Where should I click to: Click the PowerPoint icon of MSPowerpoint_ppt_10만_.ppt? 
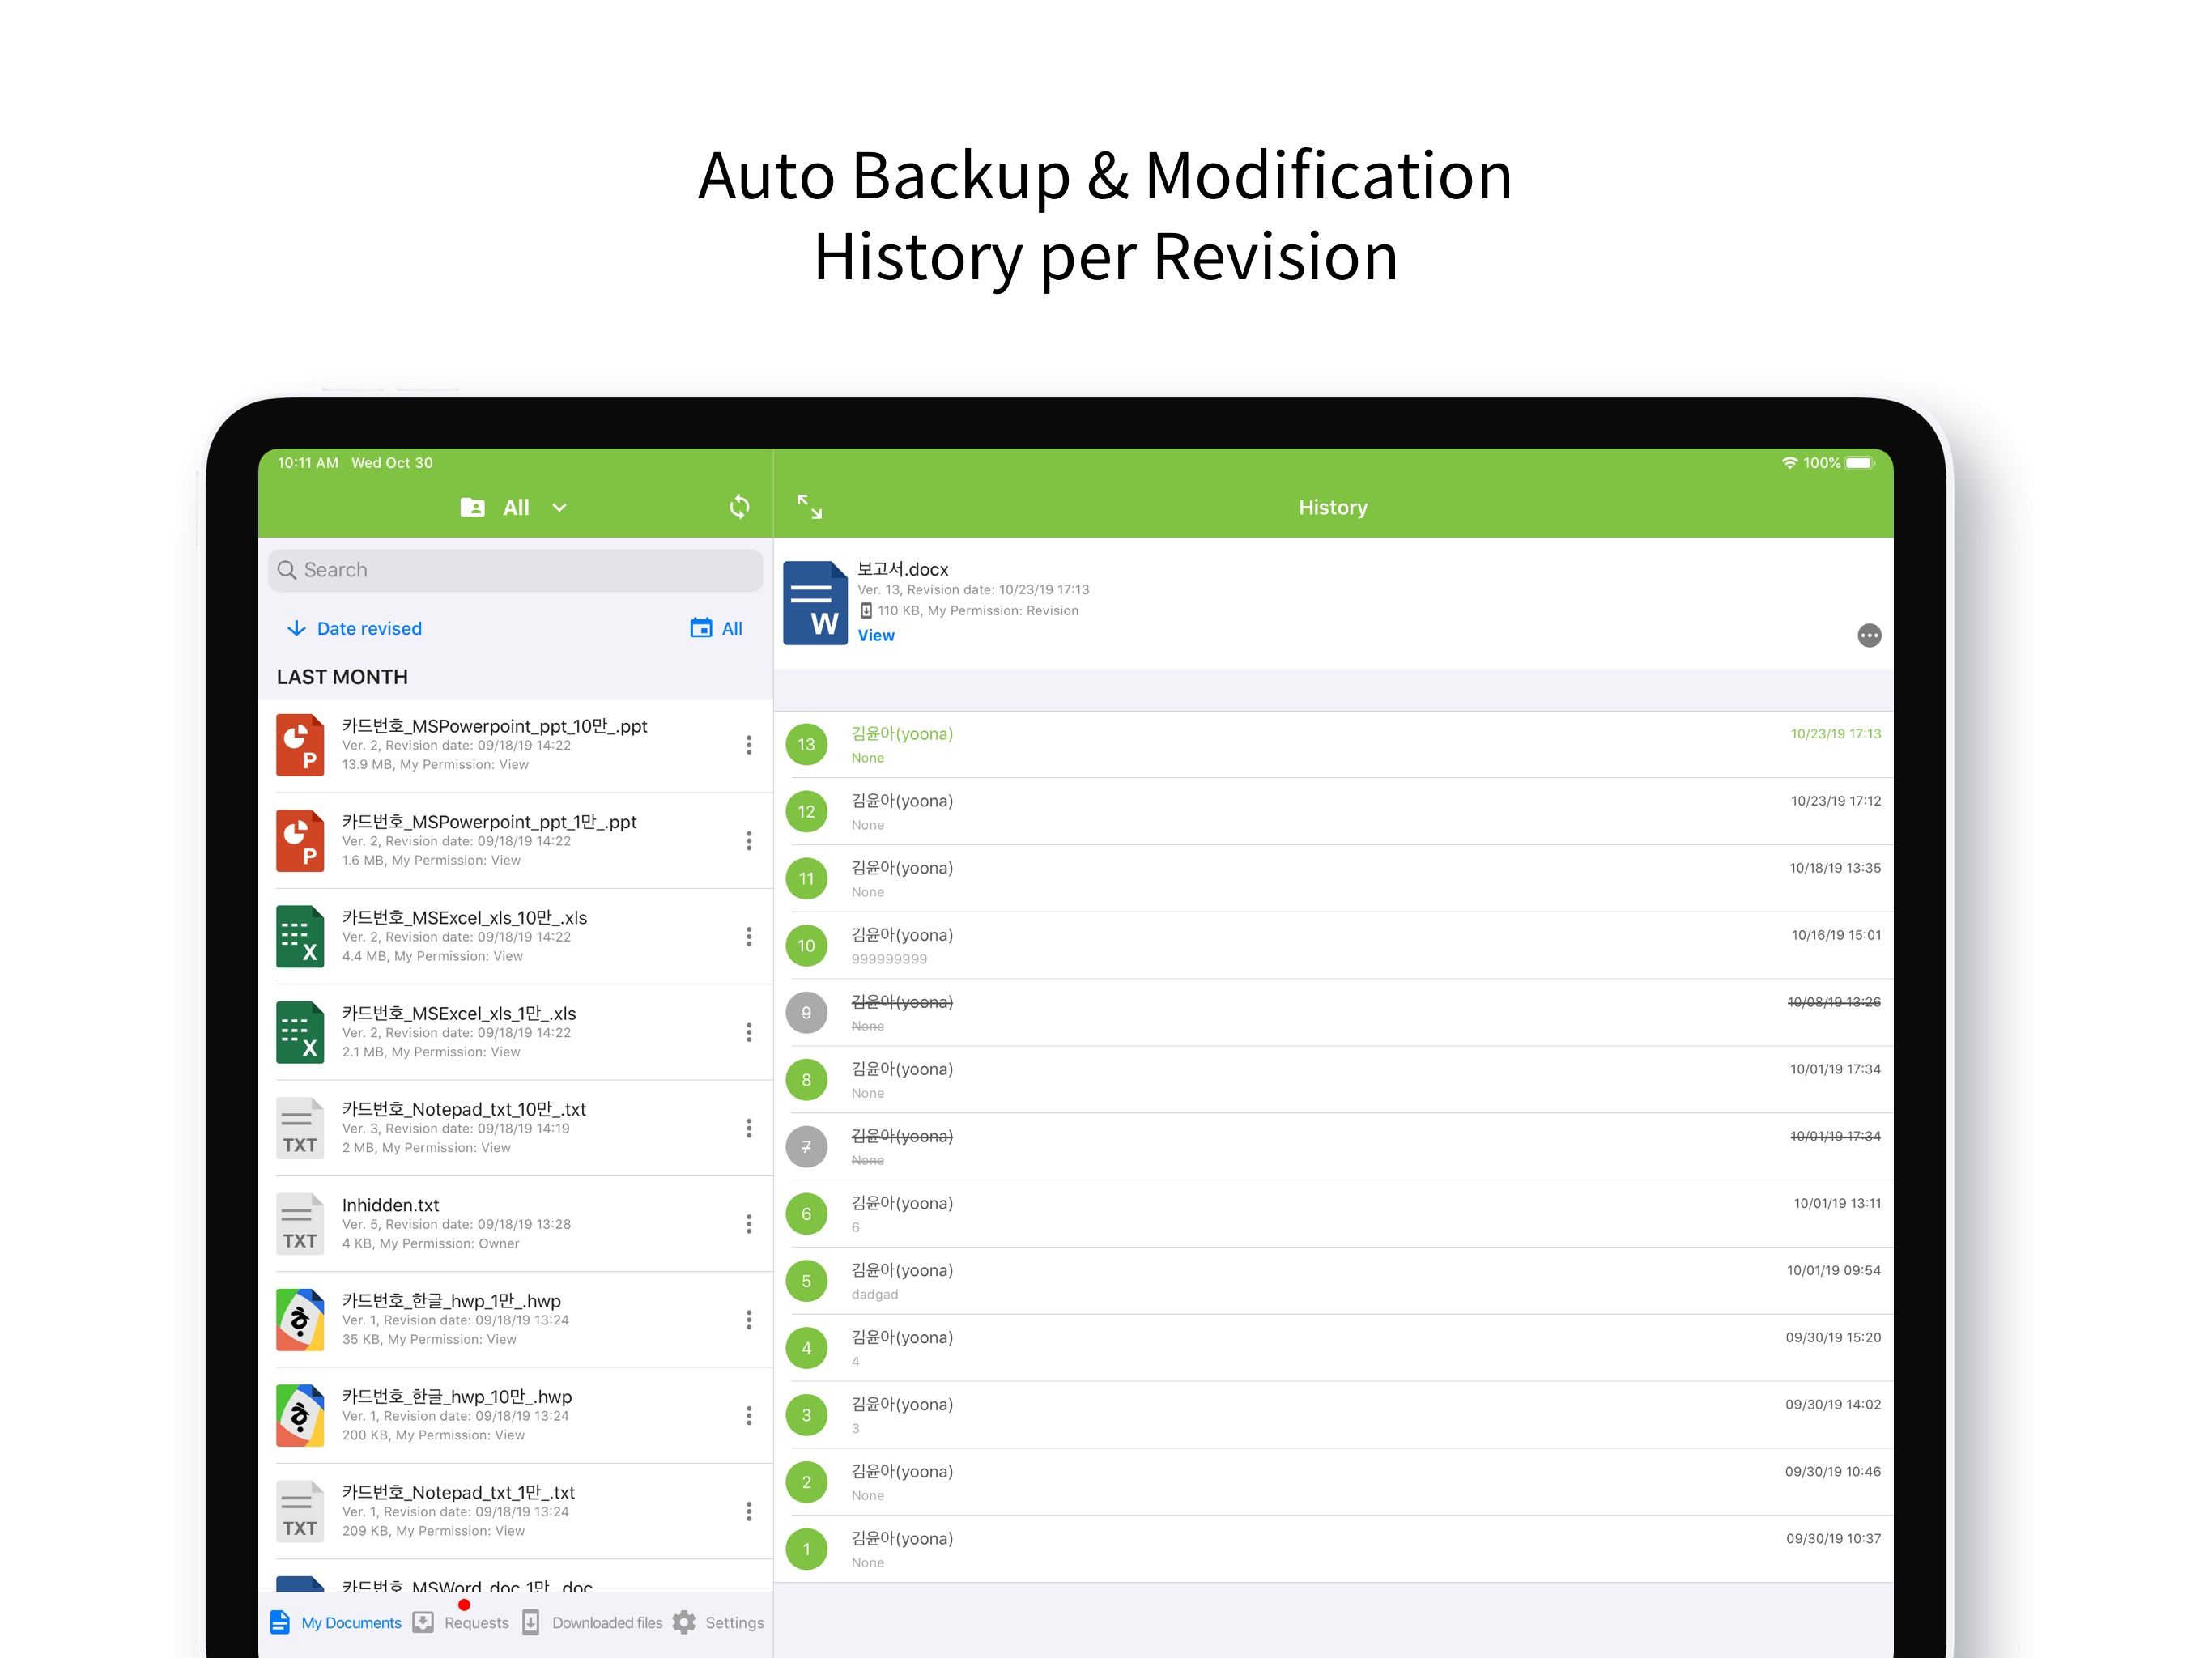point(300,745)
